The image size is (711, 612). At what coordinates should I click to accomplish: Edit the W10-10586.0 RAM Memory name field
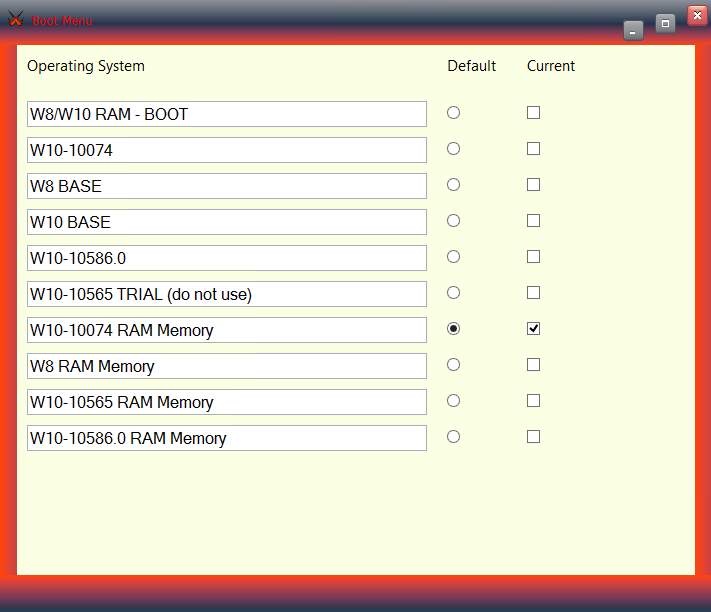click(x=227, y=438)
